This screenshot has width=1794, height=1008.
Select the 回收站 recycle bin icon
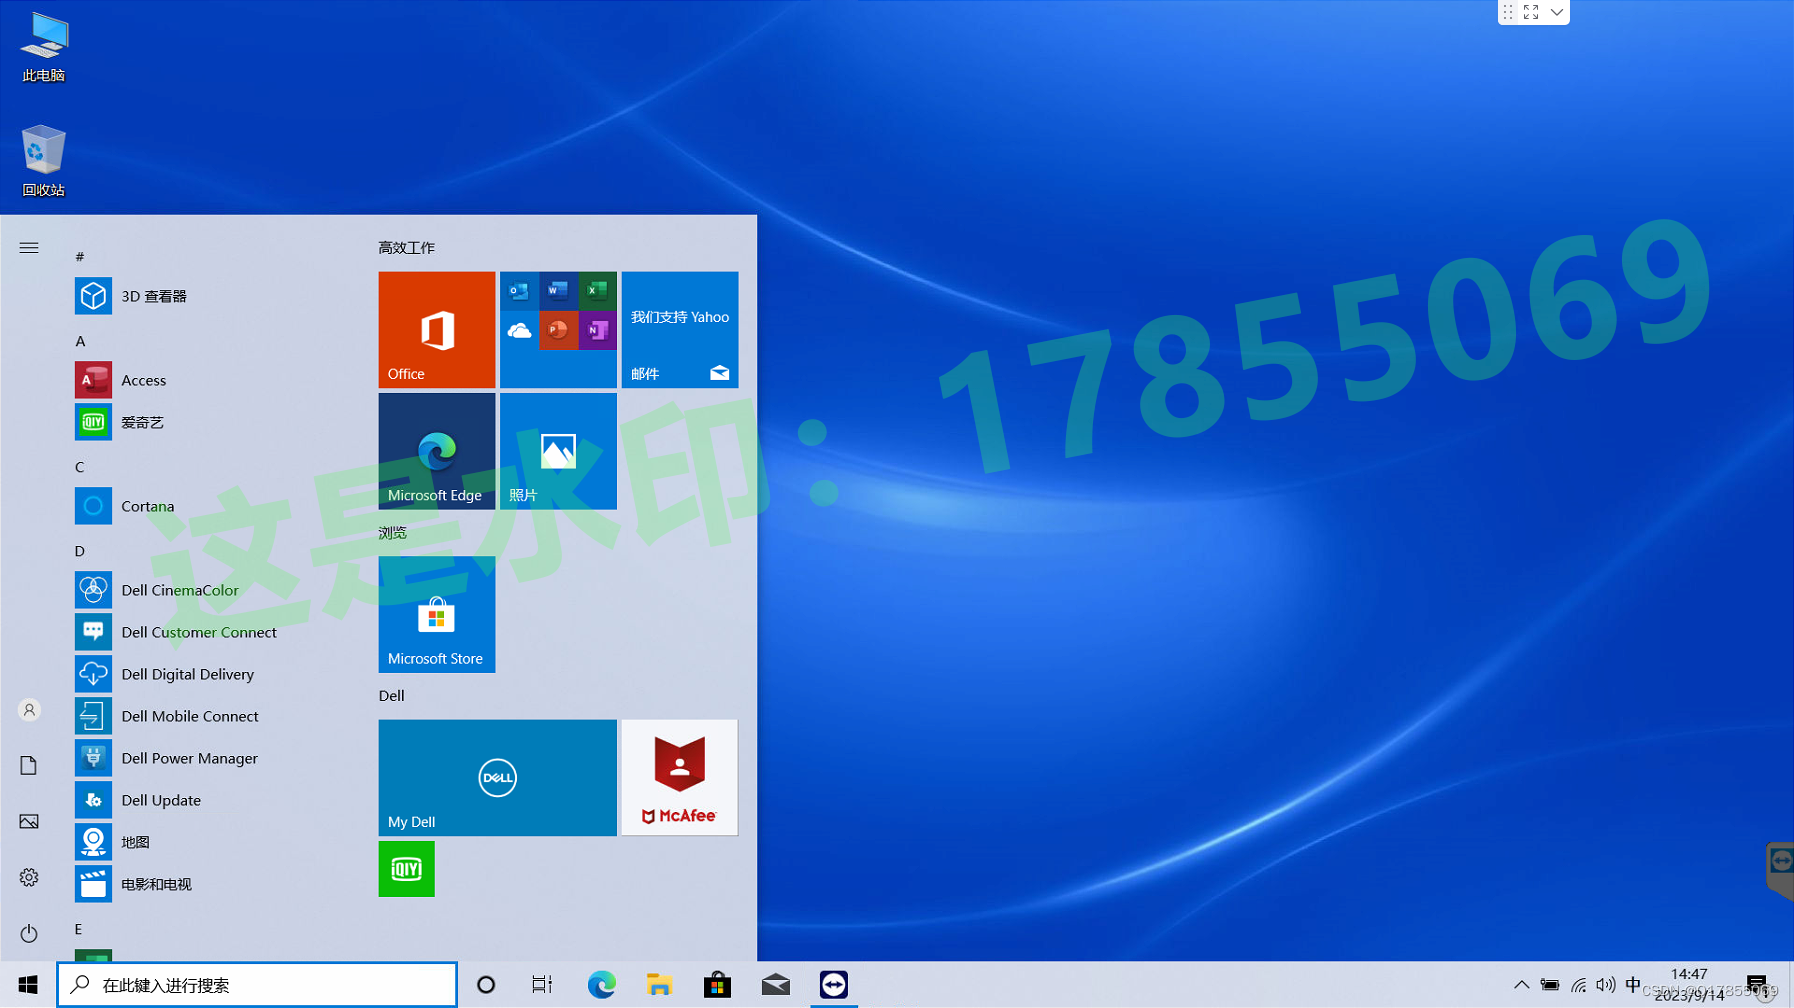[x=44, y=162]
